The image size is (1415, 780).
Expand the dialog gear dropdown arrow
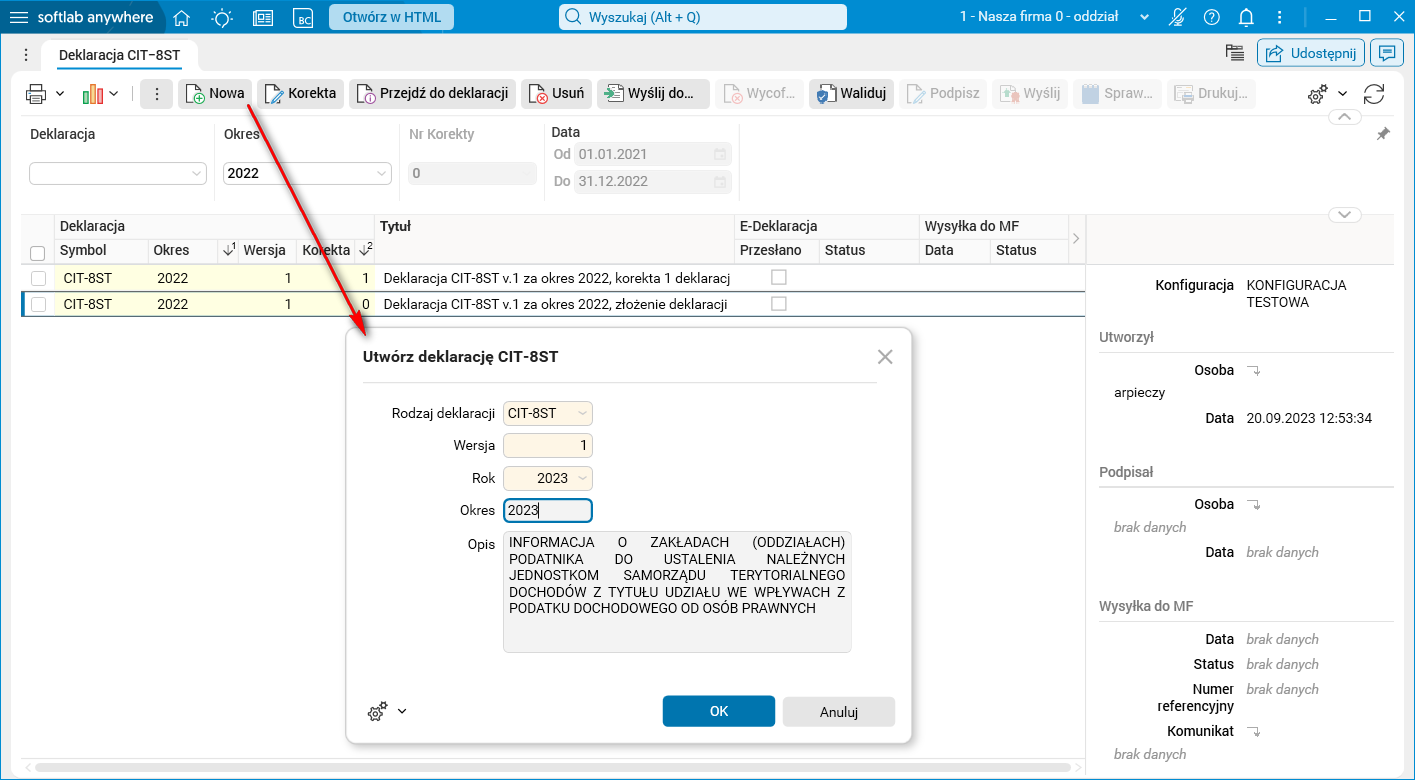[402, 712]
